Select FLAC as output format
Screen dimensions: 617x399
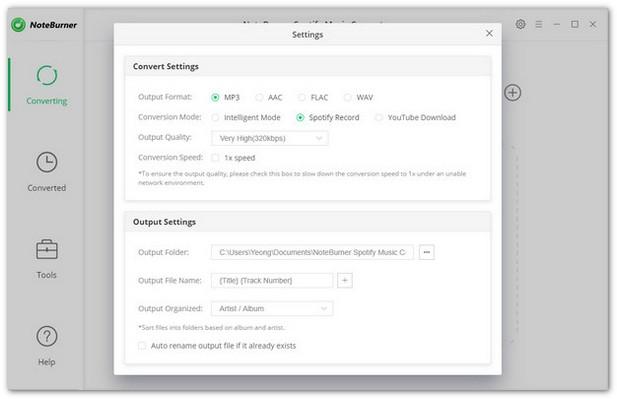[x=302, y=98]
